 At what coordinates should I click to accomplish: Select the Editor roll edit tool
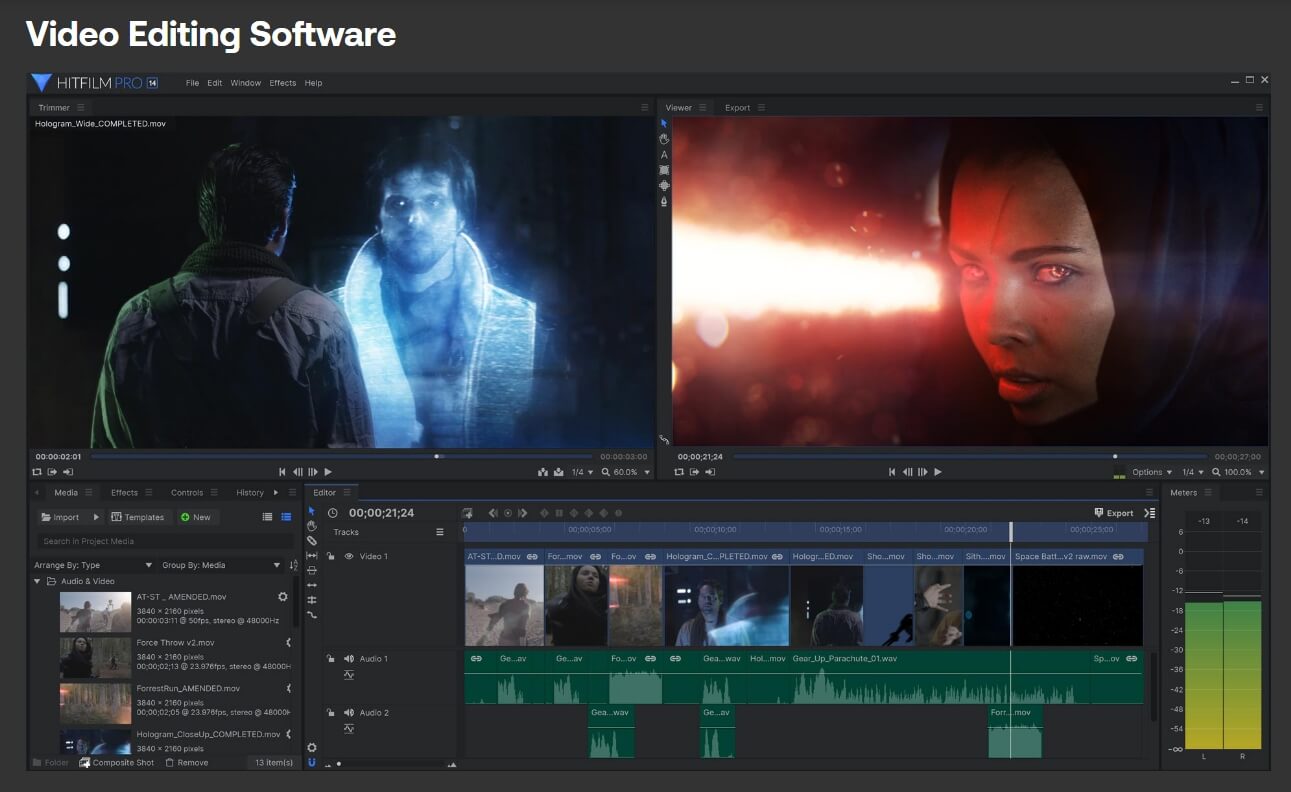pos(312,600)
